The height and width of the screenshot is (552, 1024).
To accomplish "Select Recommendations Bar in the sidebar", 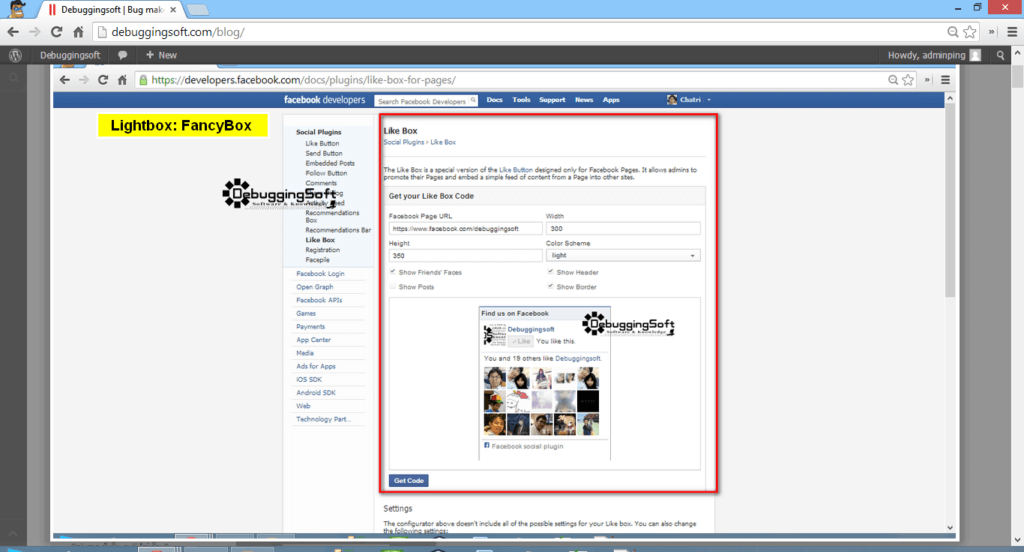I will pyautogui.click(x=338, y=230).
